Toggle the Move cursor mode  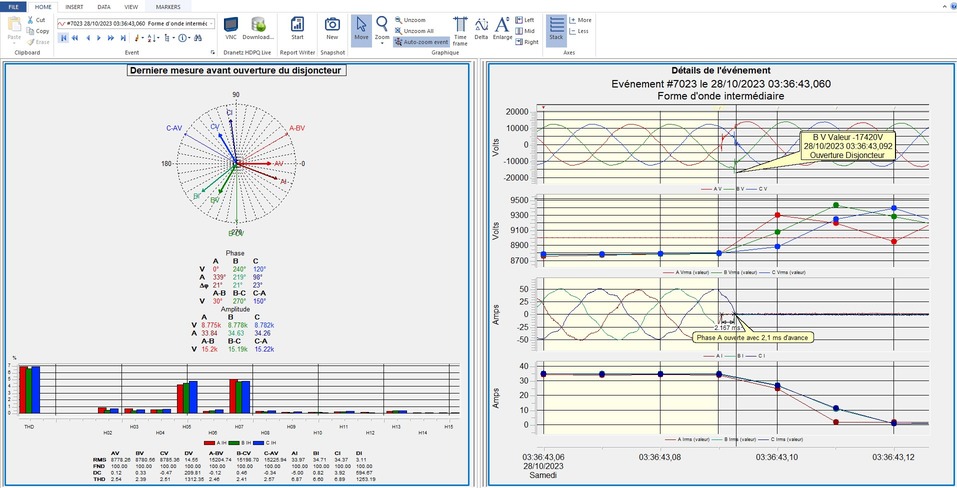[360, 29]
